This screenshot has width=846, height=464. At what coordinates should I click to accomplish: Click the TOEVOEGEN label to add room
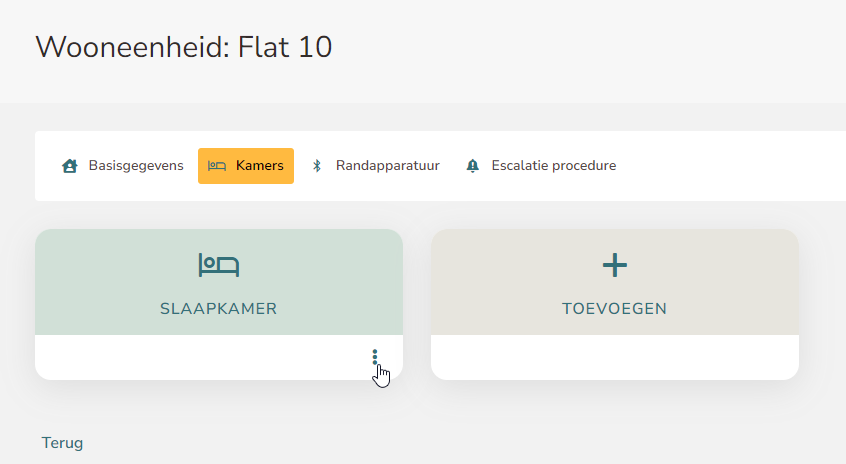coord(615,309)
